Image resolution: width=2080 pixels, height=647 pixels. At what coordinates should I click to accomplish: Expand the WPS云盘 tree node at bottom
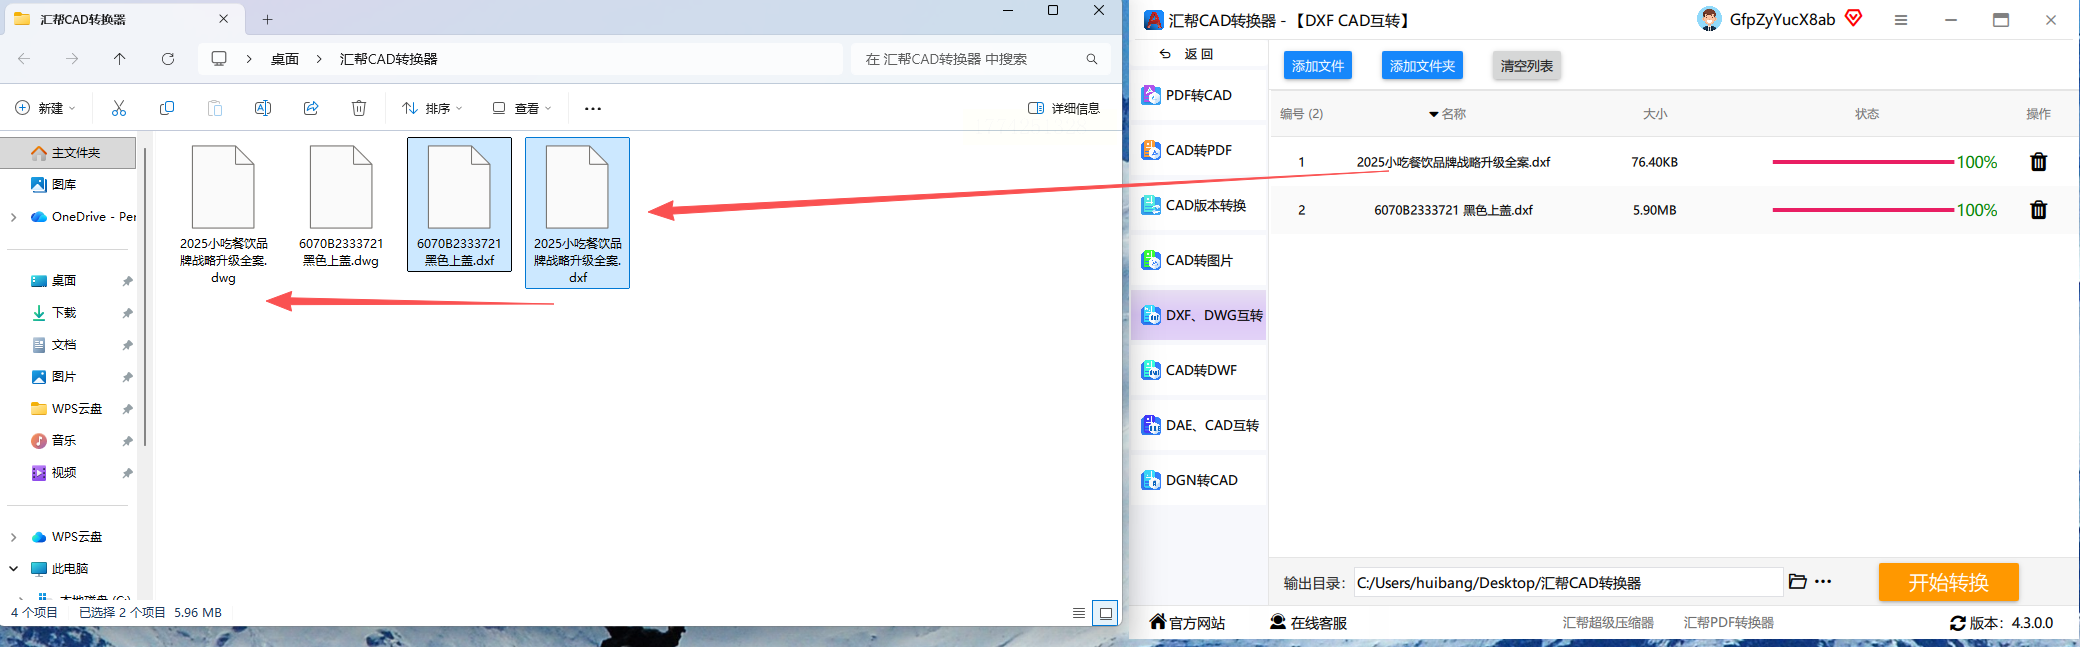tap(13, 537)
